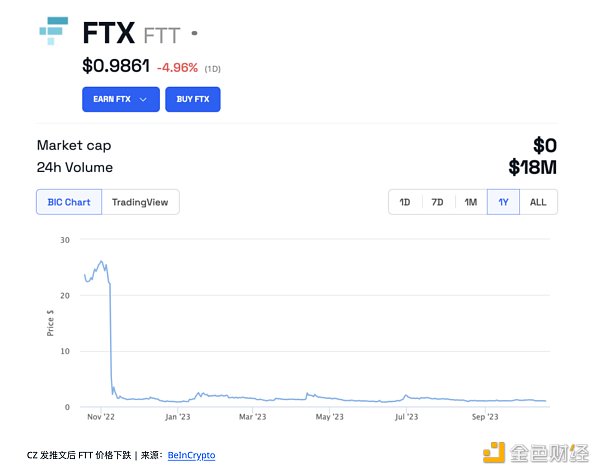Viewport: 600px width, 474px height.
Task: Click the small dot icon beside FTT
Action: (x=194, y=33)
